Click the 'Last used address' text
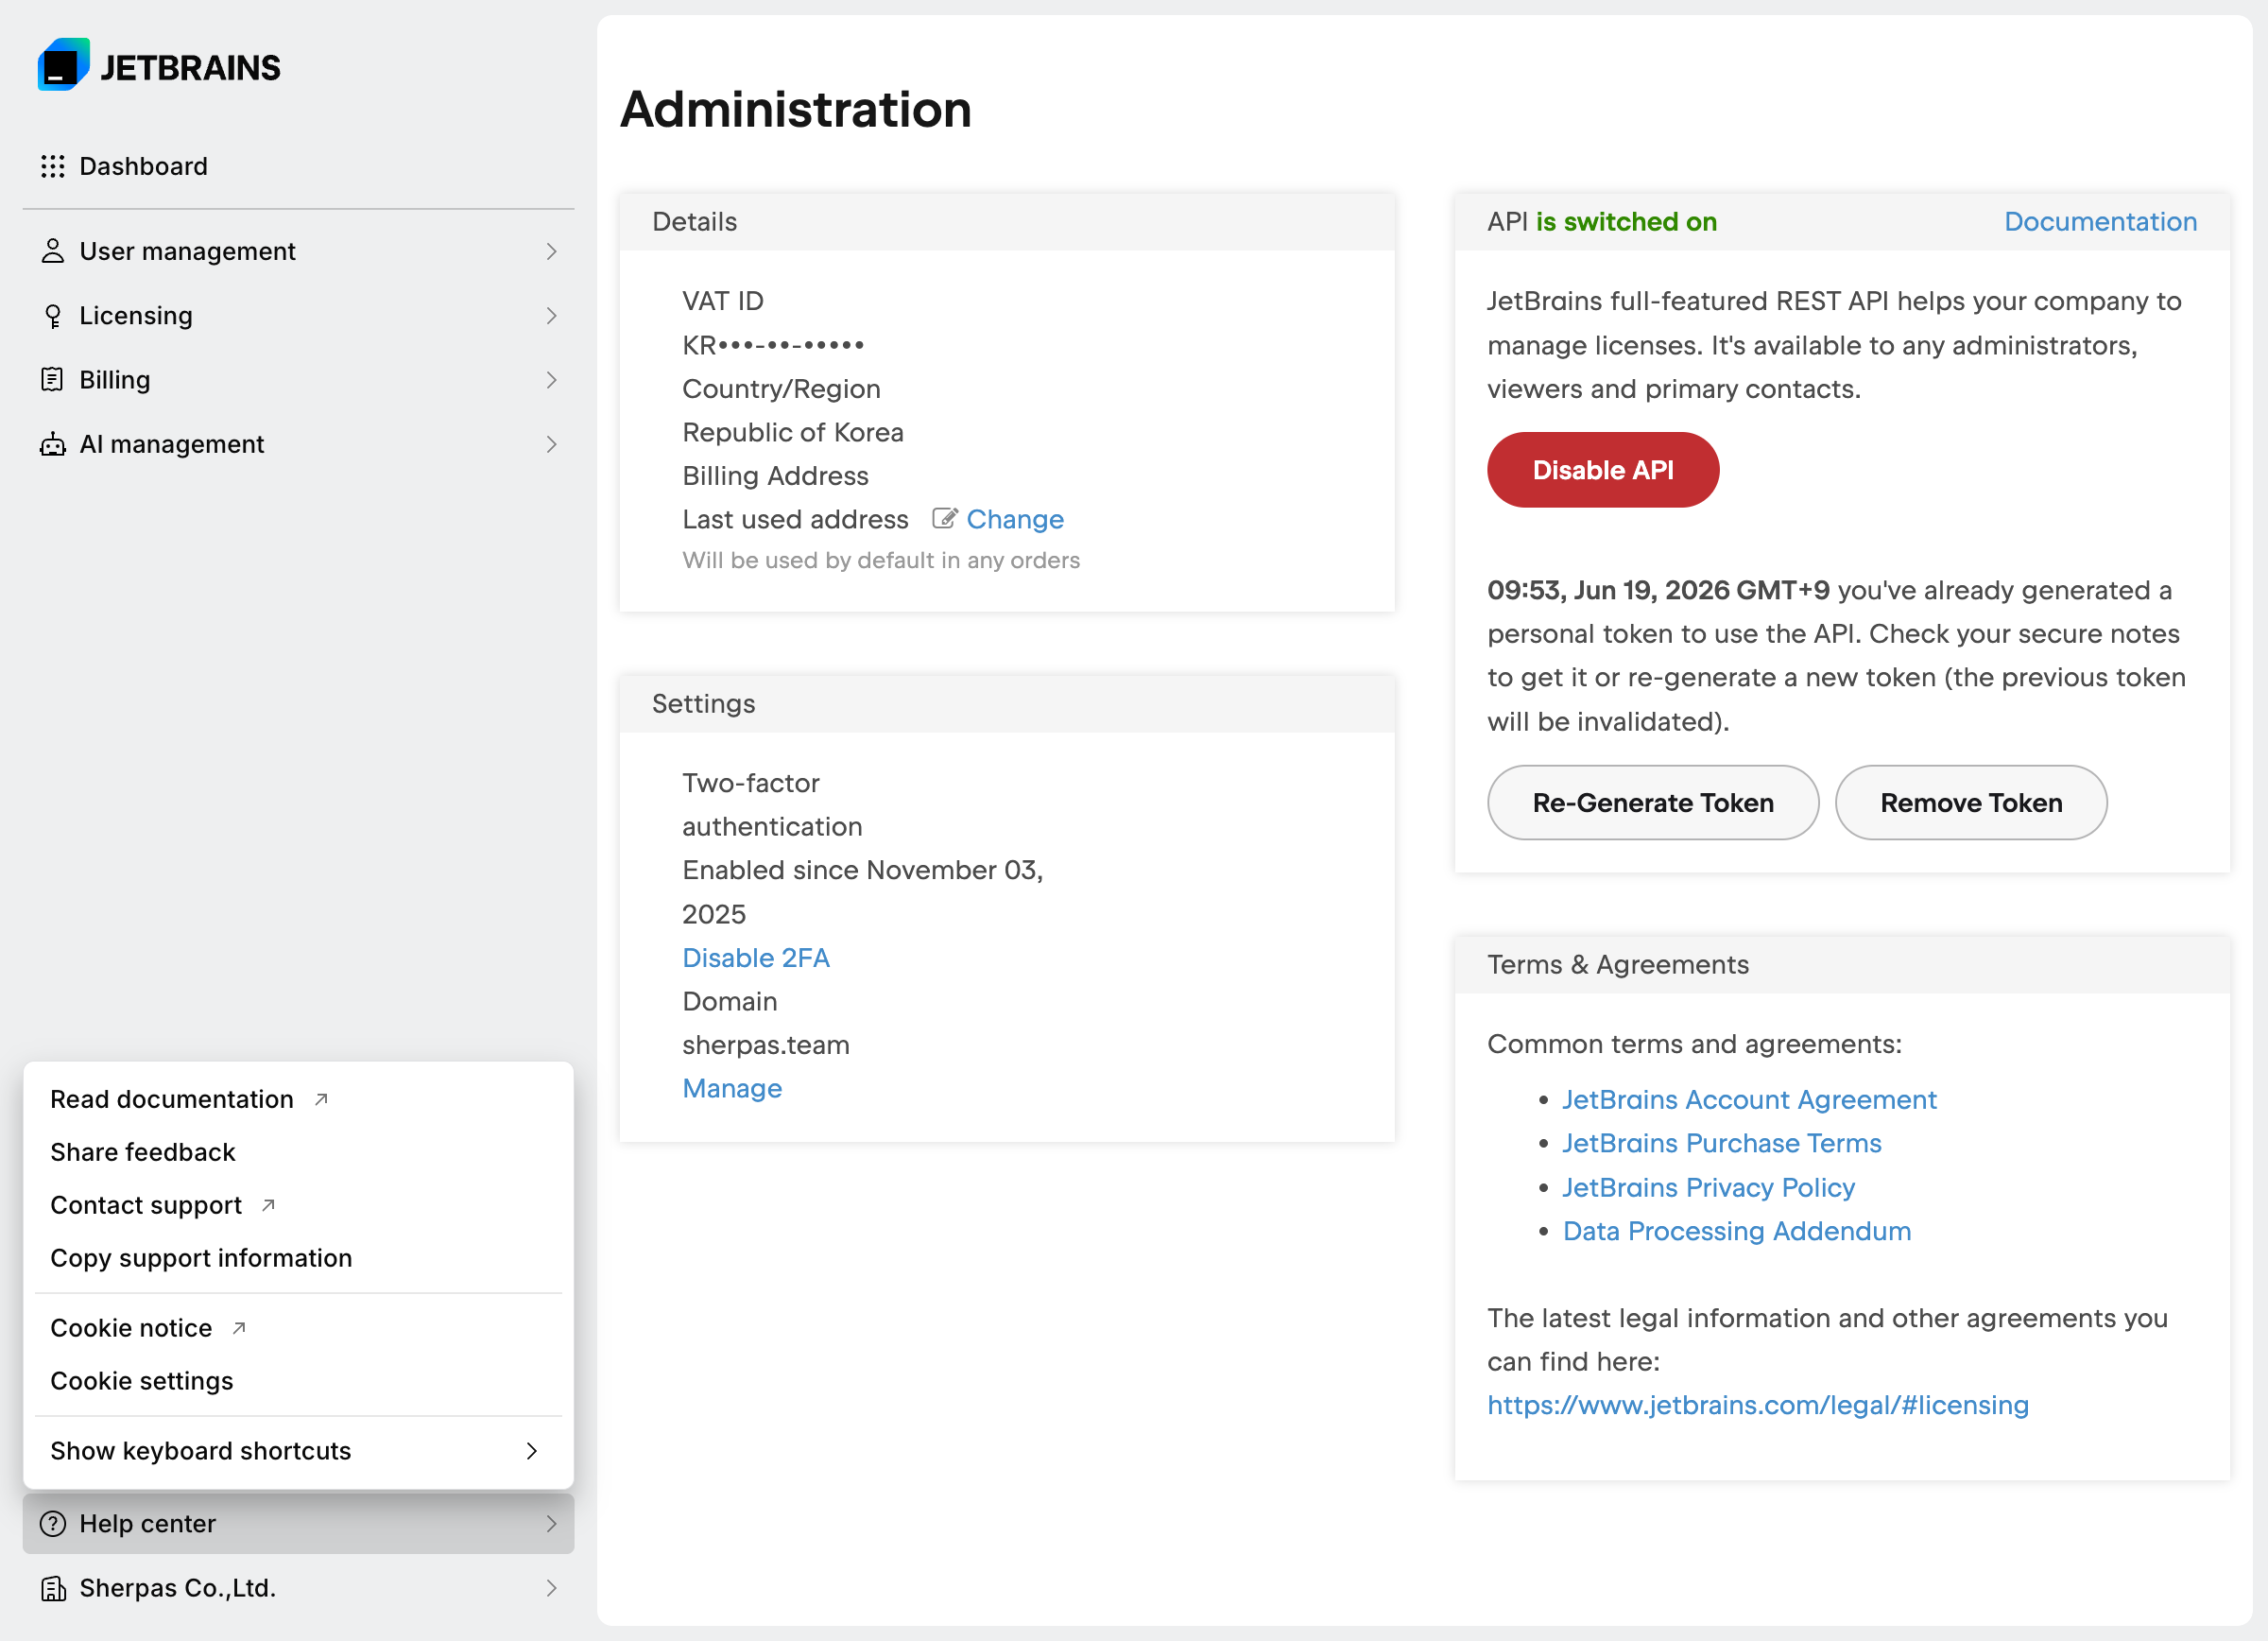2268x1641 pixels. [795, 519]
